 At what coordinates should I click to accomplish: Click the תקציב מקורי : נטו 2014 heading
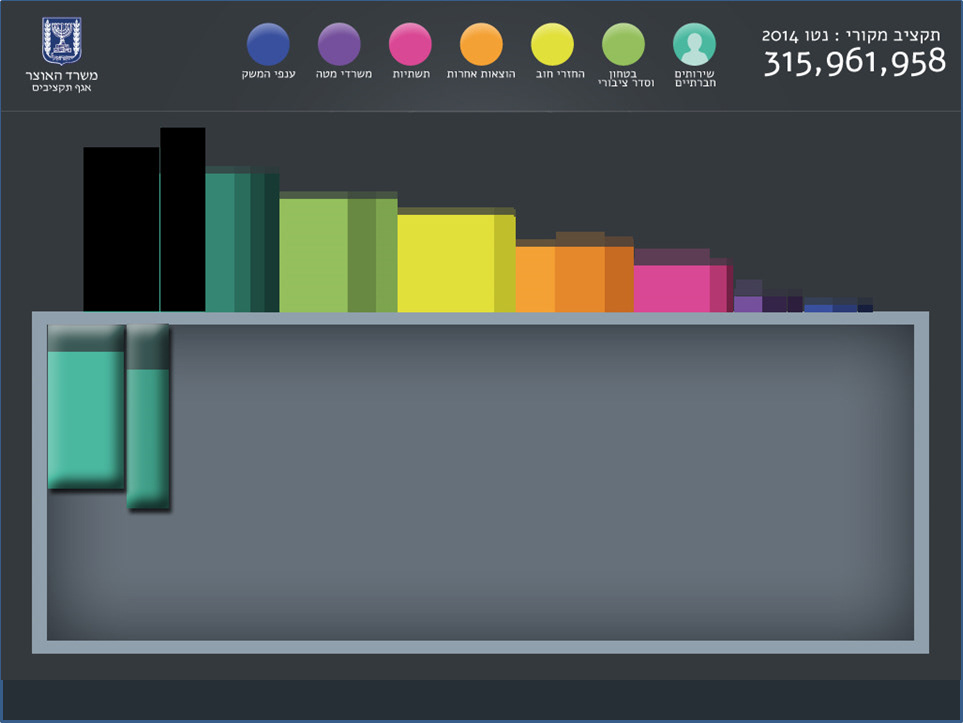(851, 36)
